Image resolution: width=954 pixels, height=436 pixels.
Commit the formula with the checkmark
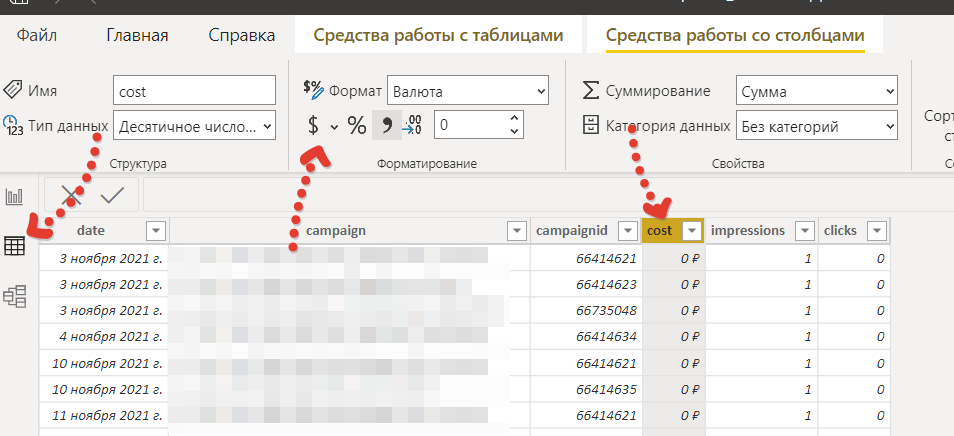point(112,195)
